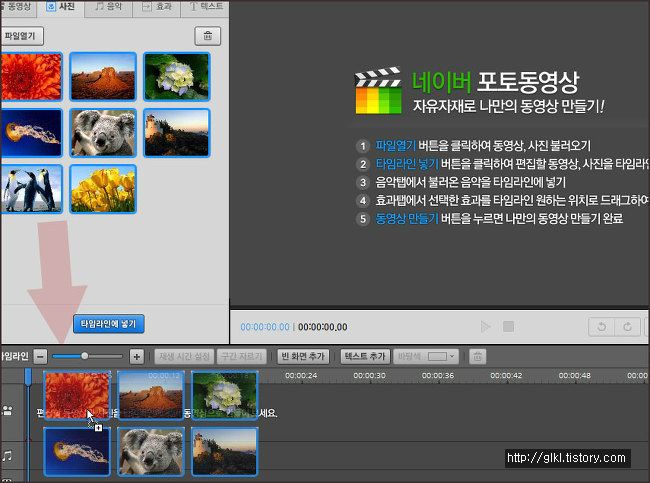Click the 구간 자르기 button
The width and height of the screenshot is (650, 483).
(x=241, y=356)
